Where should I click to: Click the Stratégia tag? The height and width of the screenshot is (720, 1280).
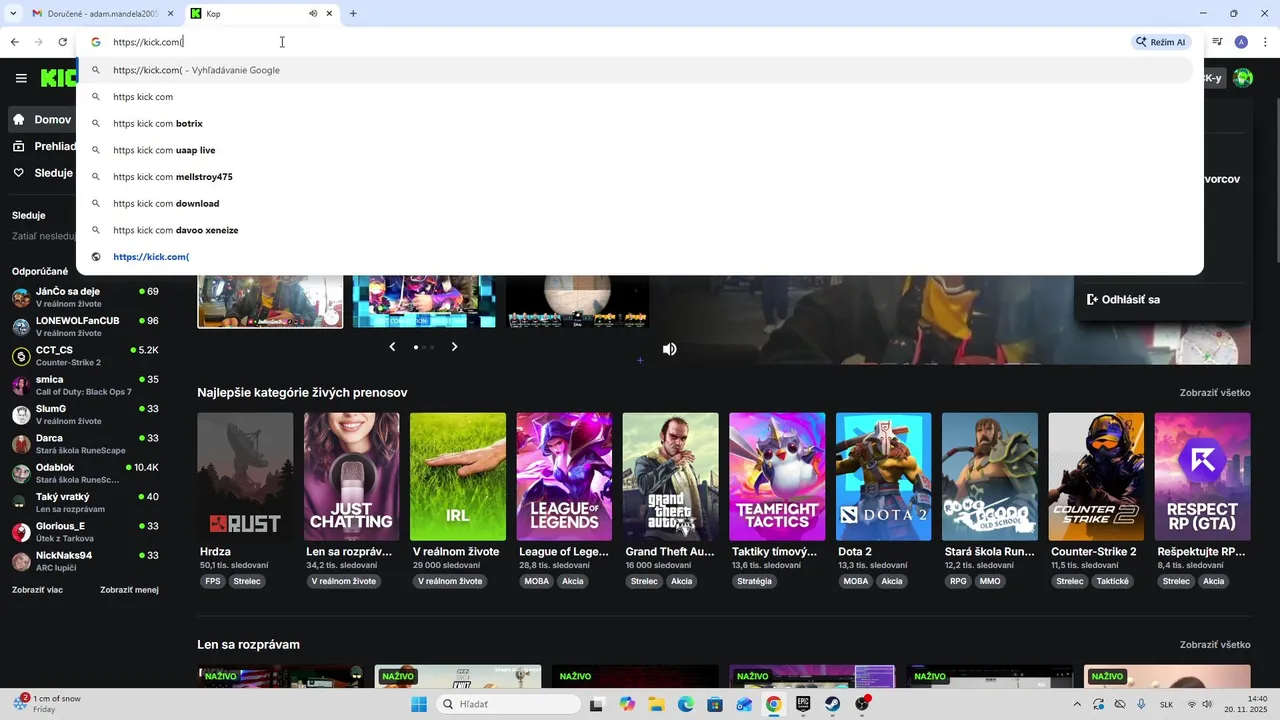pos(754,581)
